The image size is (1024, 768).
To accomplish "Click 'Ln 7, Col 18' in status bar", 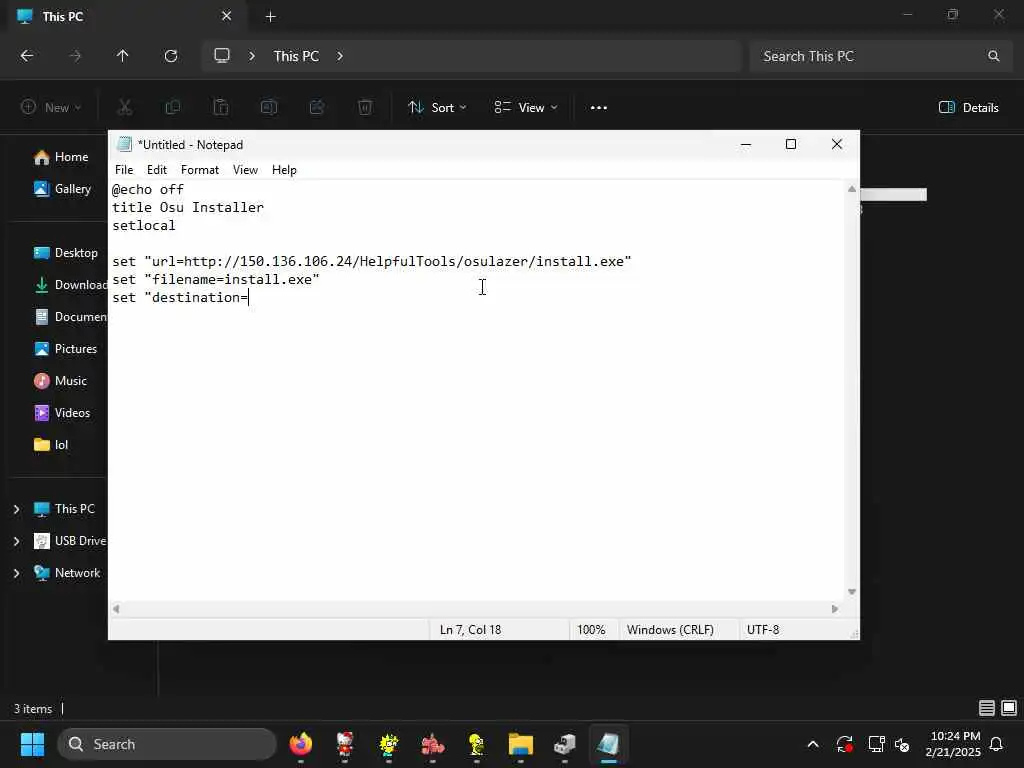I will click(x=470, y=630).
